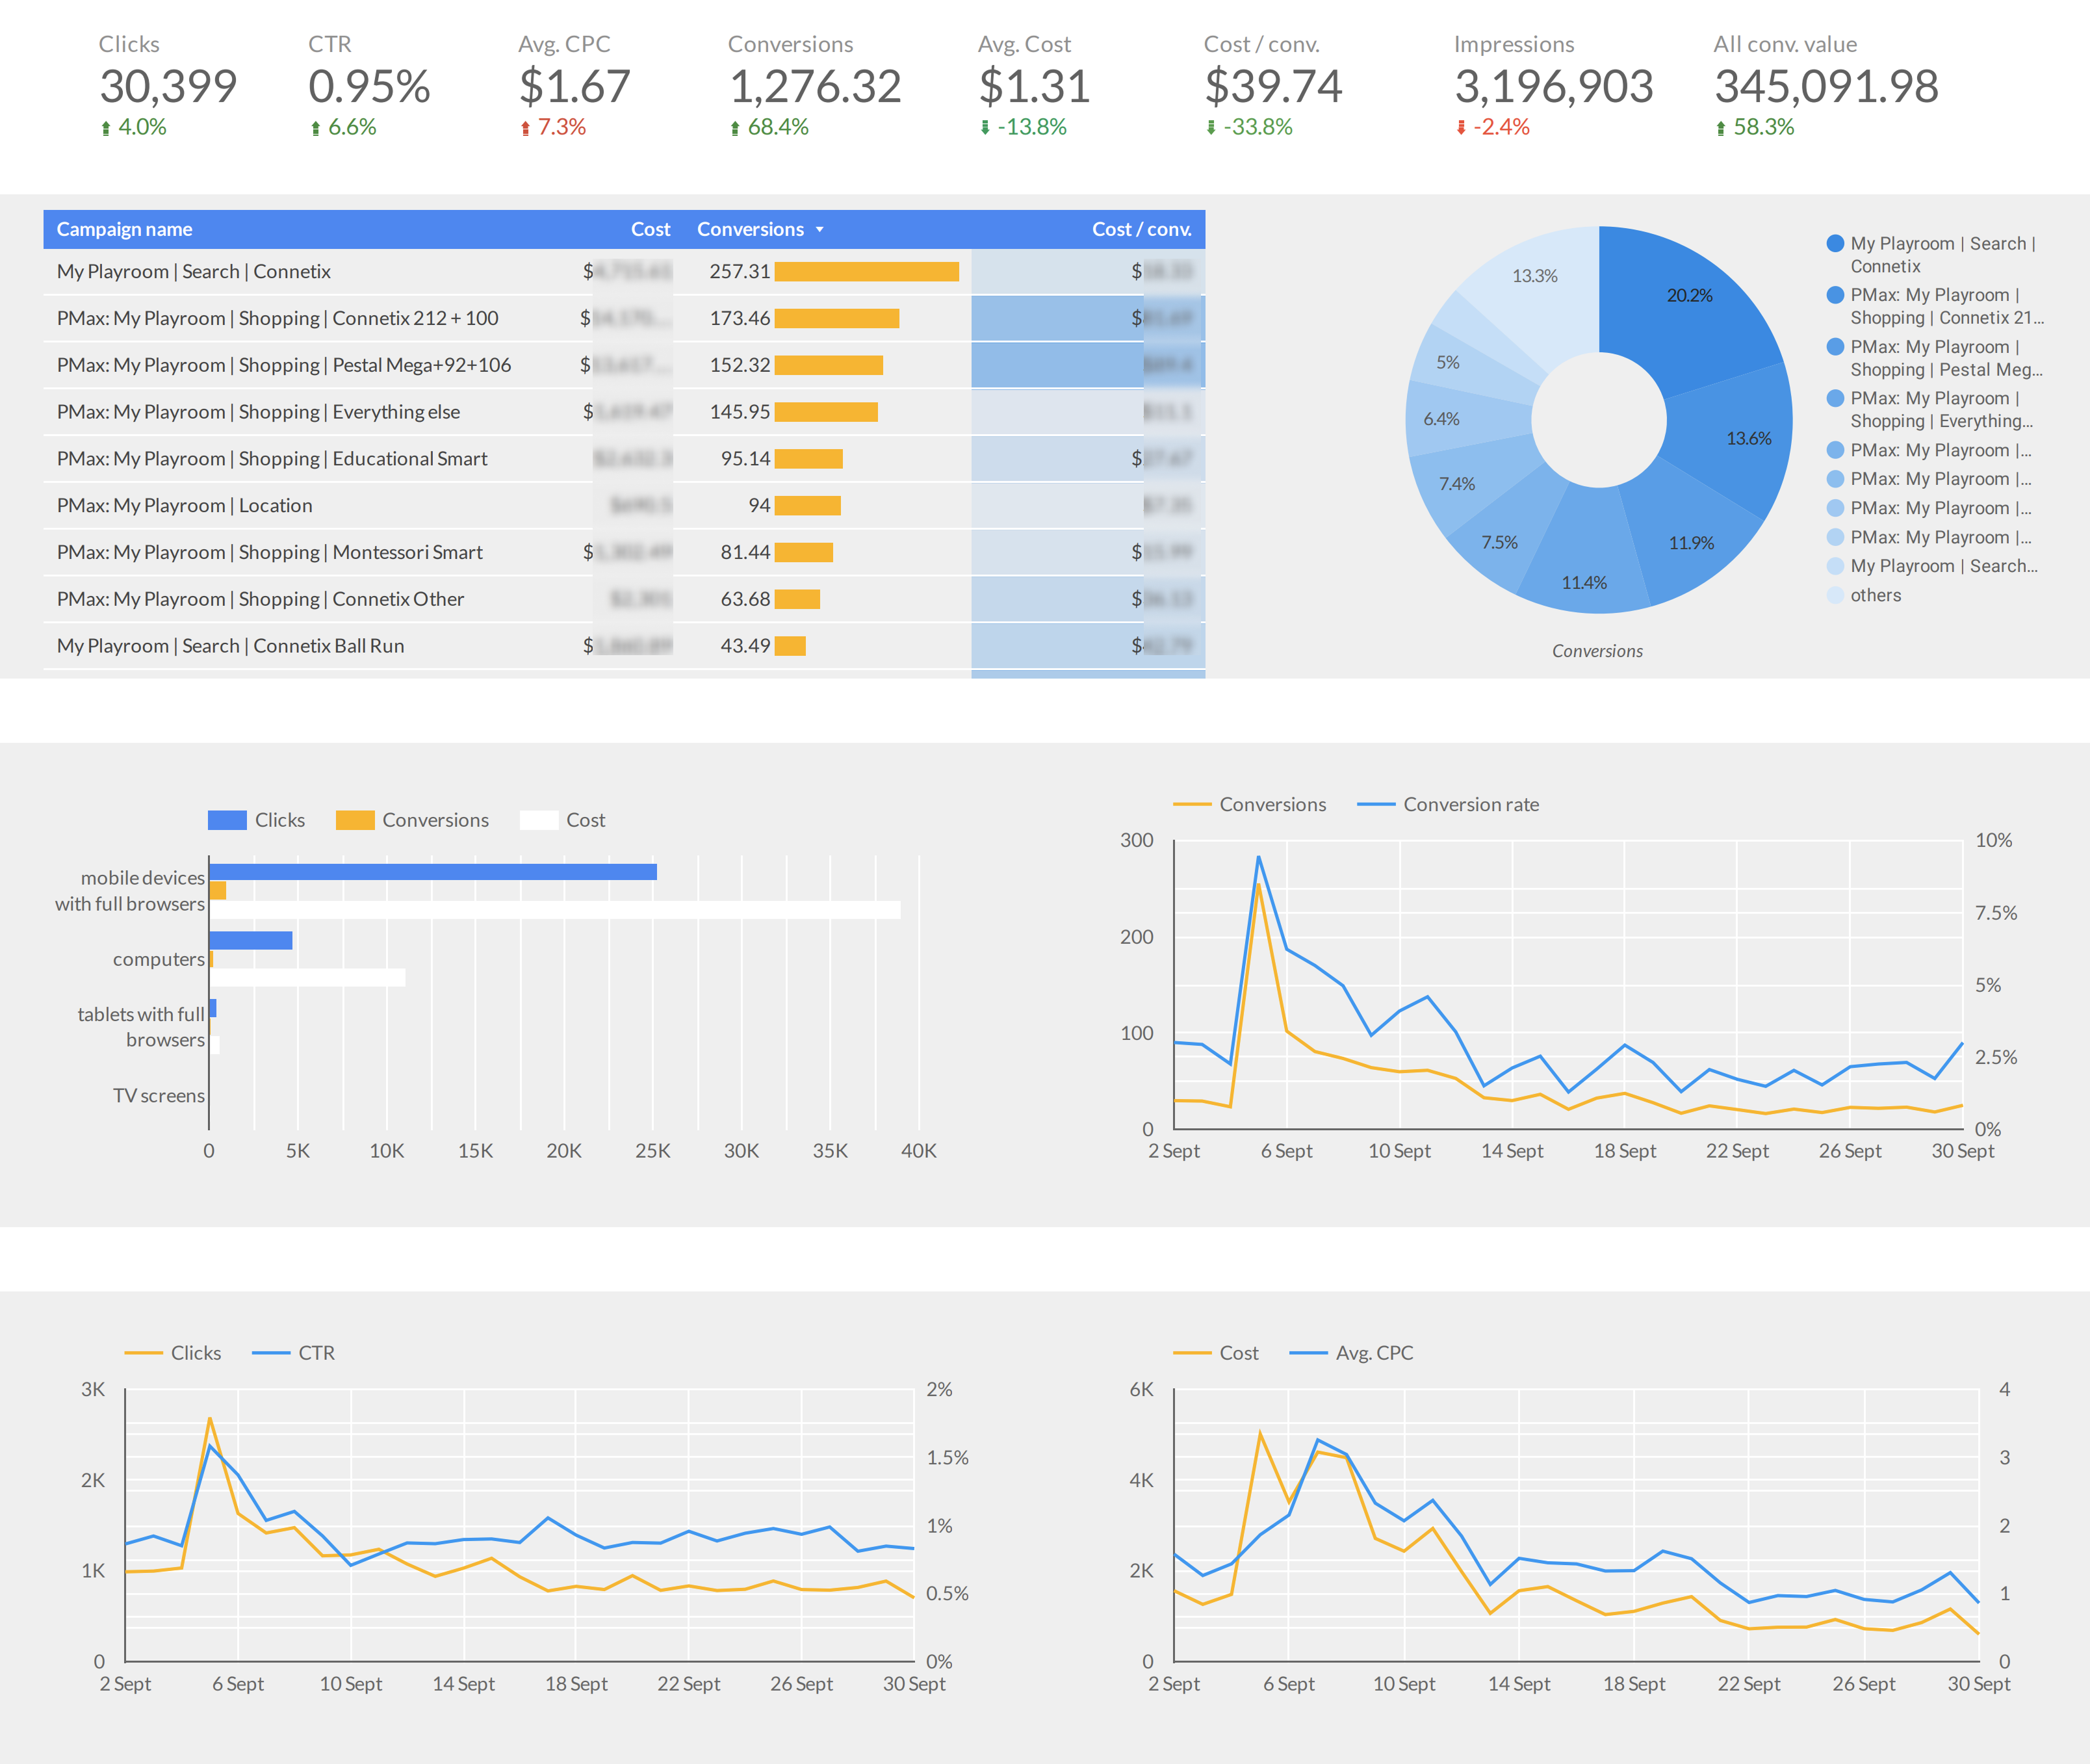Viewport: 2090px width, 1764px height.
Task: Click the 257.31 conversions orange bar
Action: pyautogui.click(x=866, y=272)
